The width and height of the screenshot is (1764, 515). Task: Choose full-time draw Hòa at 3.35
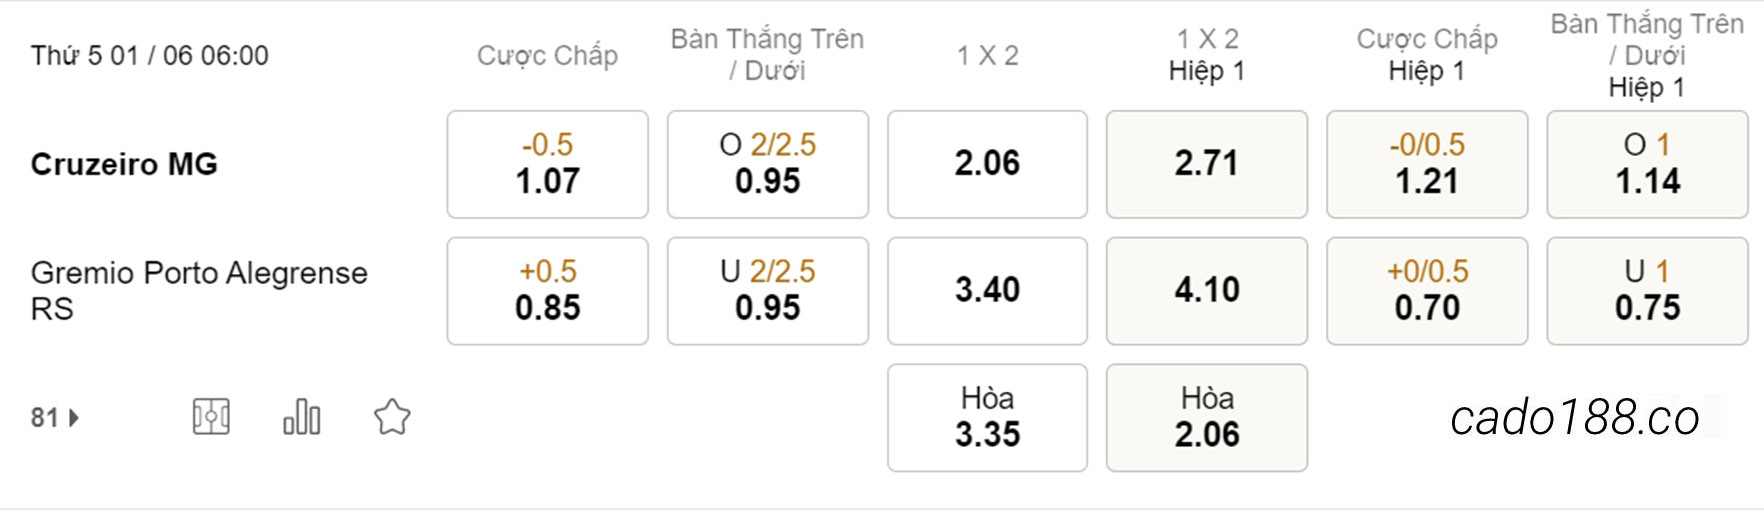point(987,418)
